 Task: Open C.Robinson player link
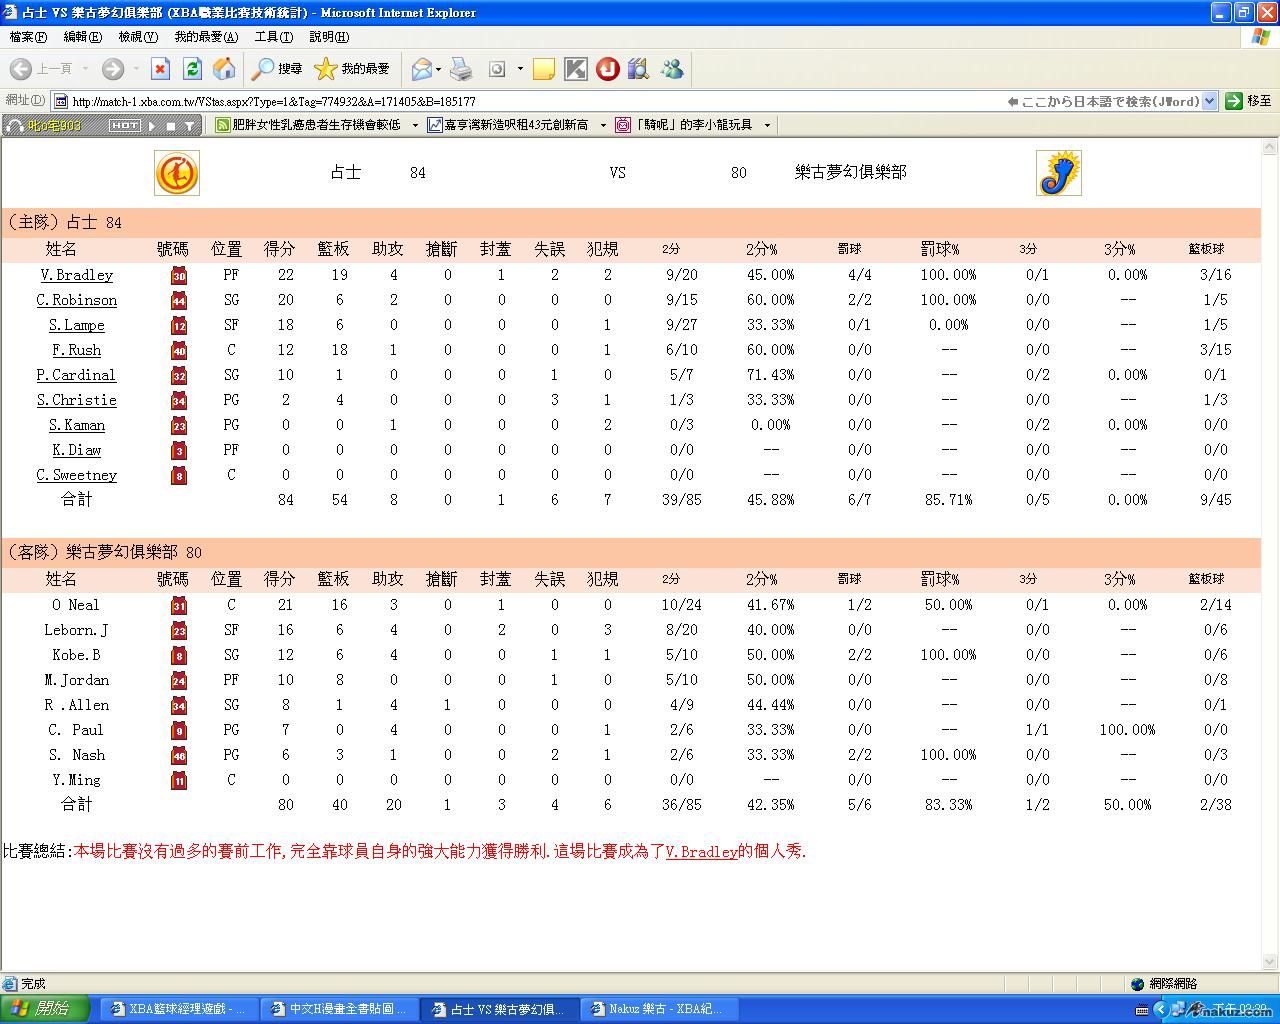(x=77, y=300)
